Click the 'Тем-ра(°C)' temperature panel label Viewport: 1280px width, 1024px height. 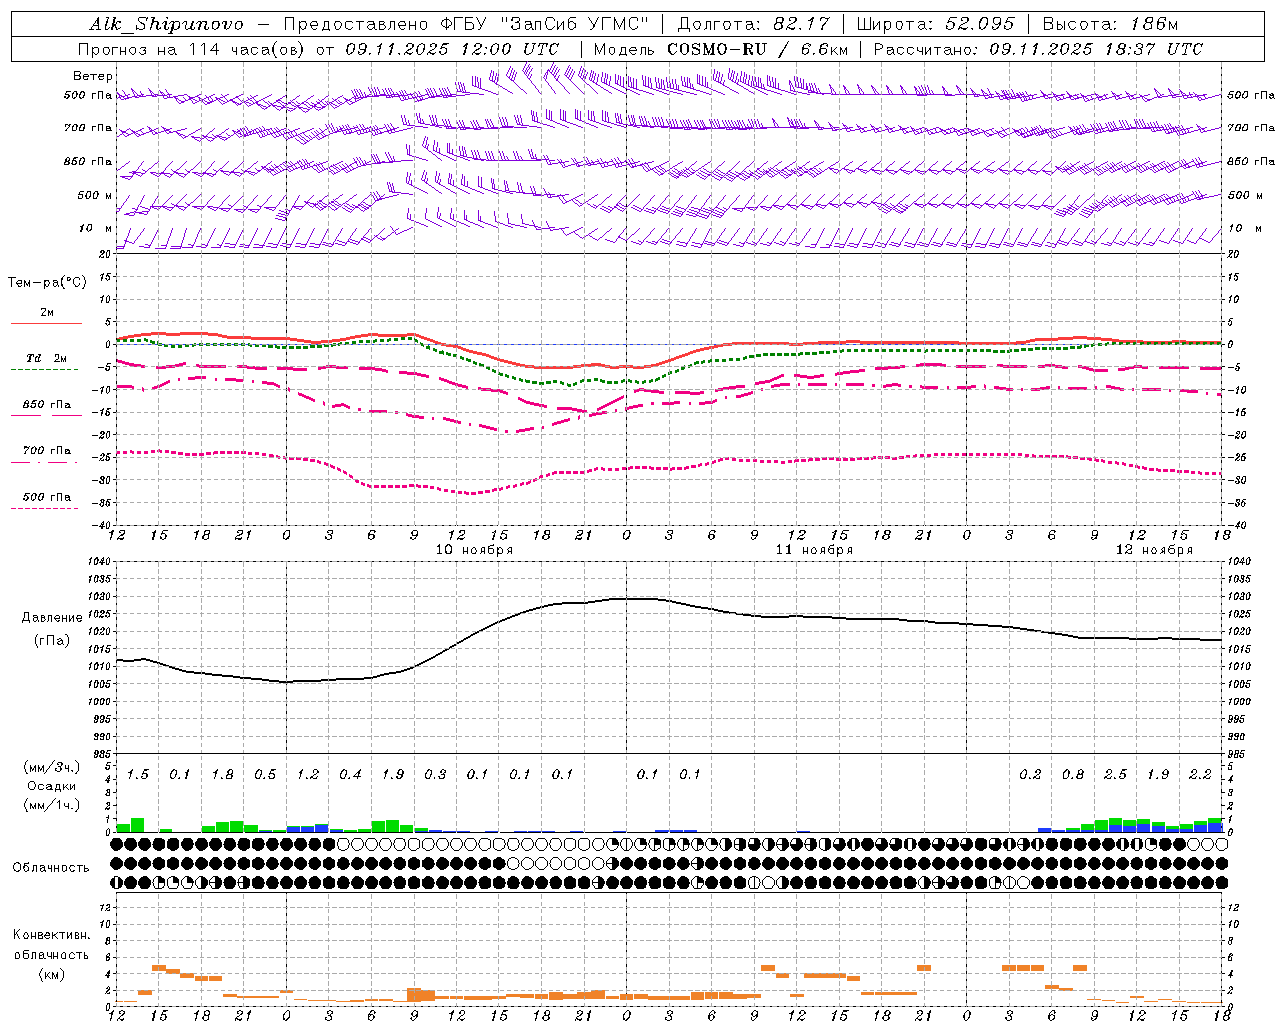[x=47, y=282]
